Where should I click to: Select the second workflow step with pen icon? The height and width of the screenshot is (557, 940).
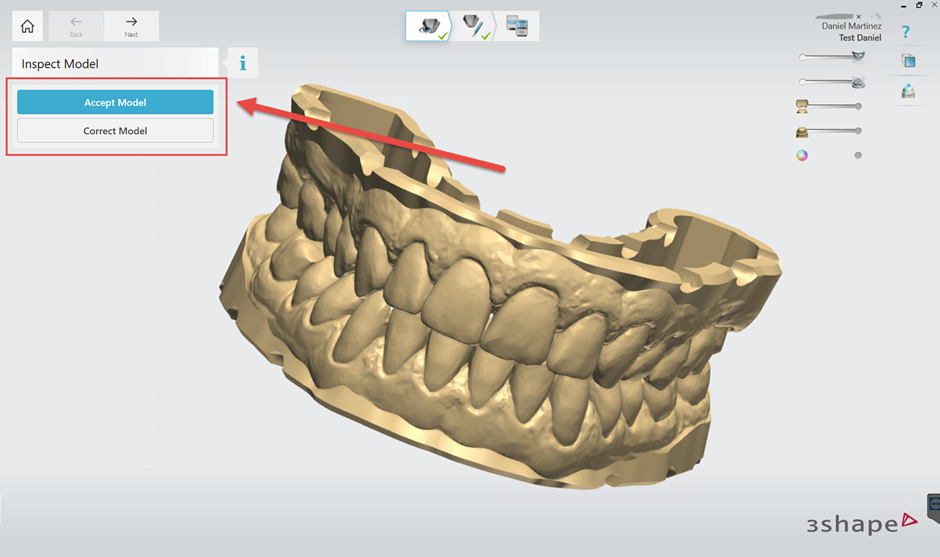tap(473, 27)
